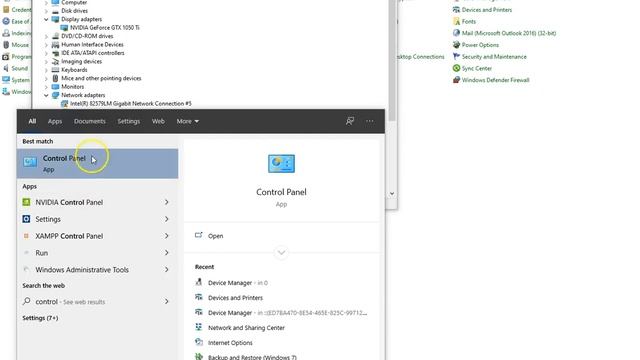Open the three-dot options menu in search

[x=369, y=121]
